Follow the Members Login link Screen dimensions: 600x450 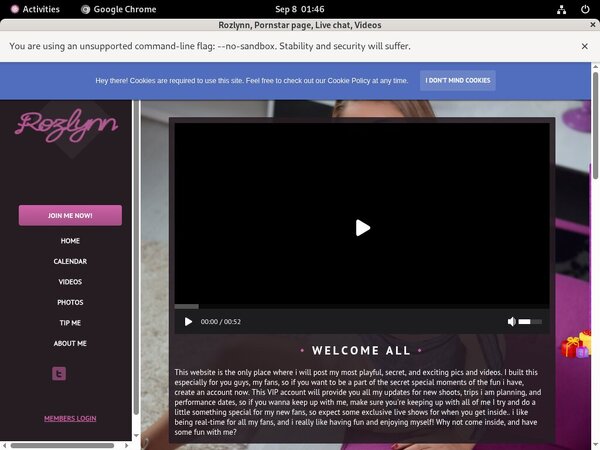click(70, 418)
